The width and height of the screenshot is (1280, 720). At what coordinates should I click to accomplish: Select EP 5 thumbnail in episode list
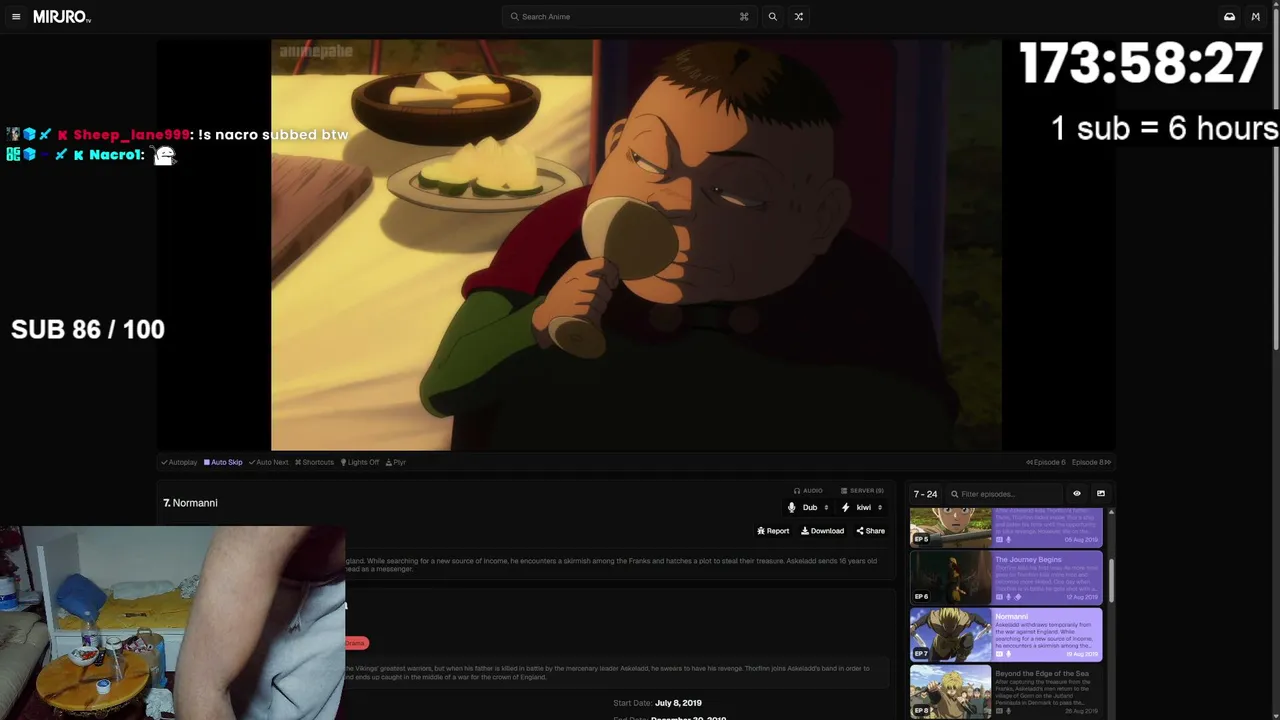point(950,527)
